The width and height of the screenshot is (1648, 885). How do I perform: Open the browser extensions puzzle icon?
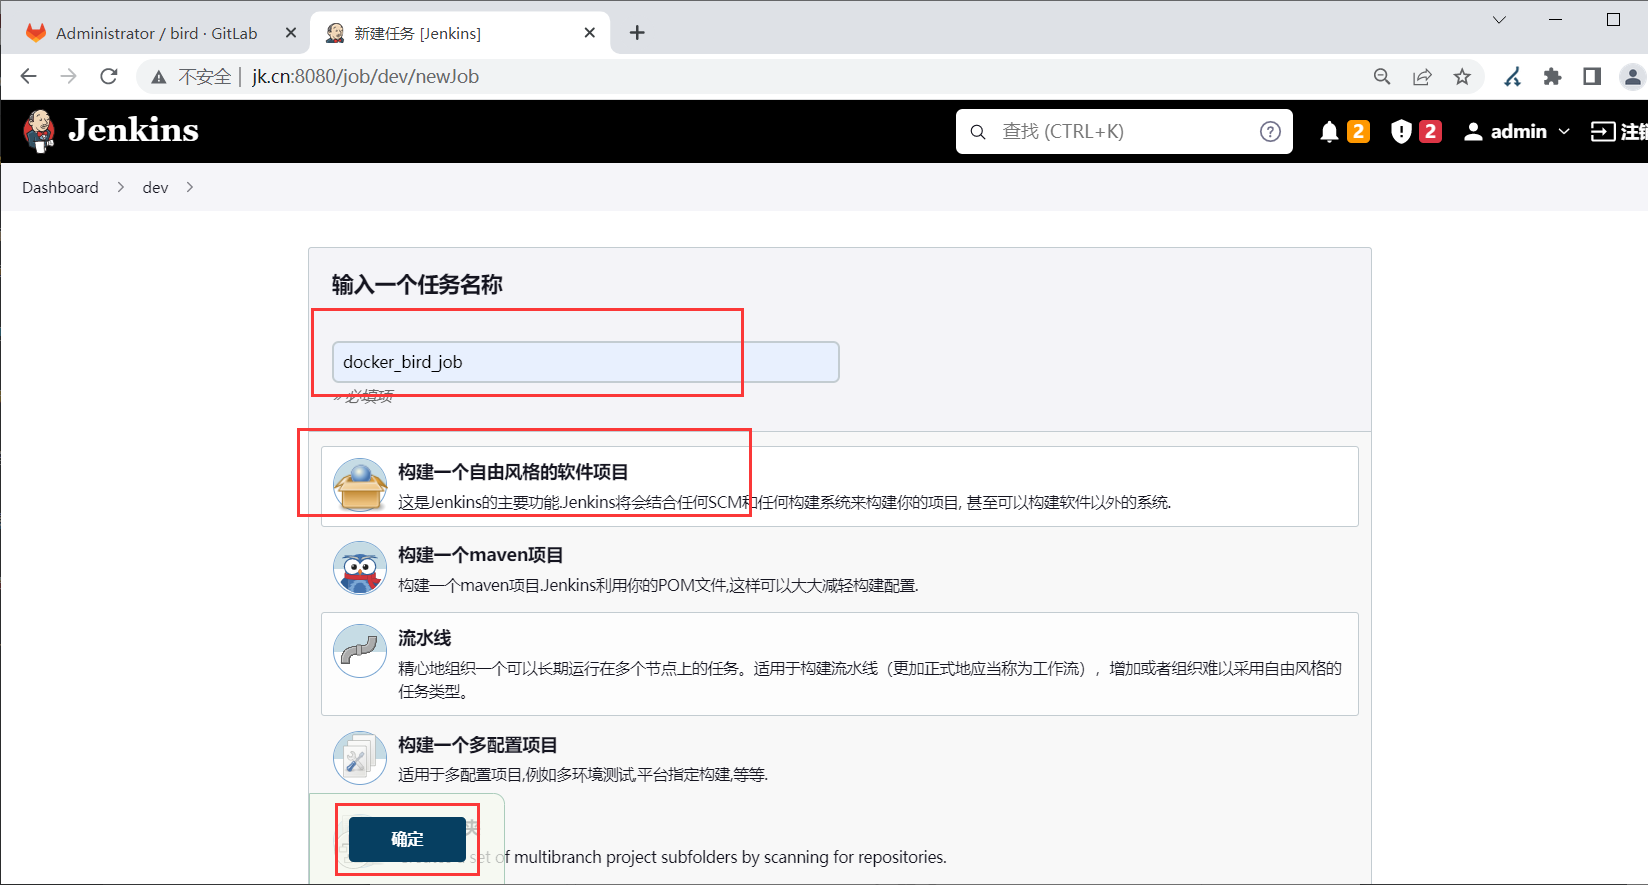coord(1552,77)
